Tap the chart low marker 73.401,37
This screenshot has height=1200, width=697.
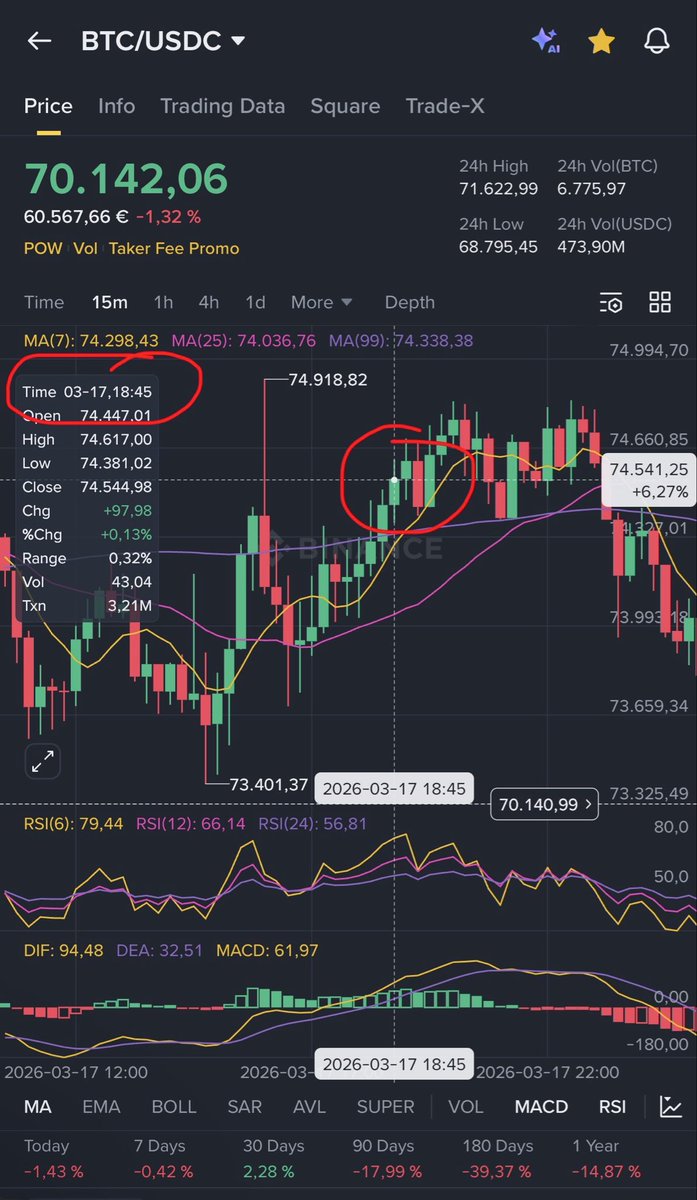tap(269, 785)
